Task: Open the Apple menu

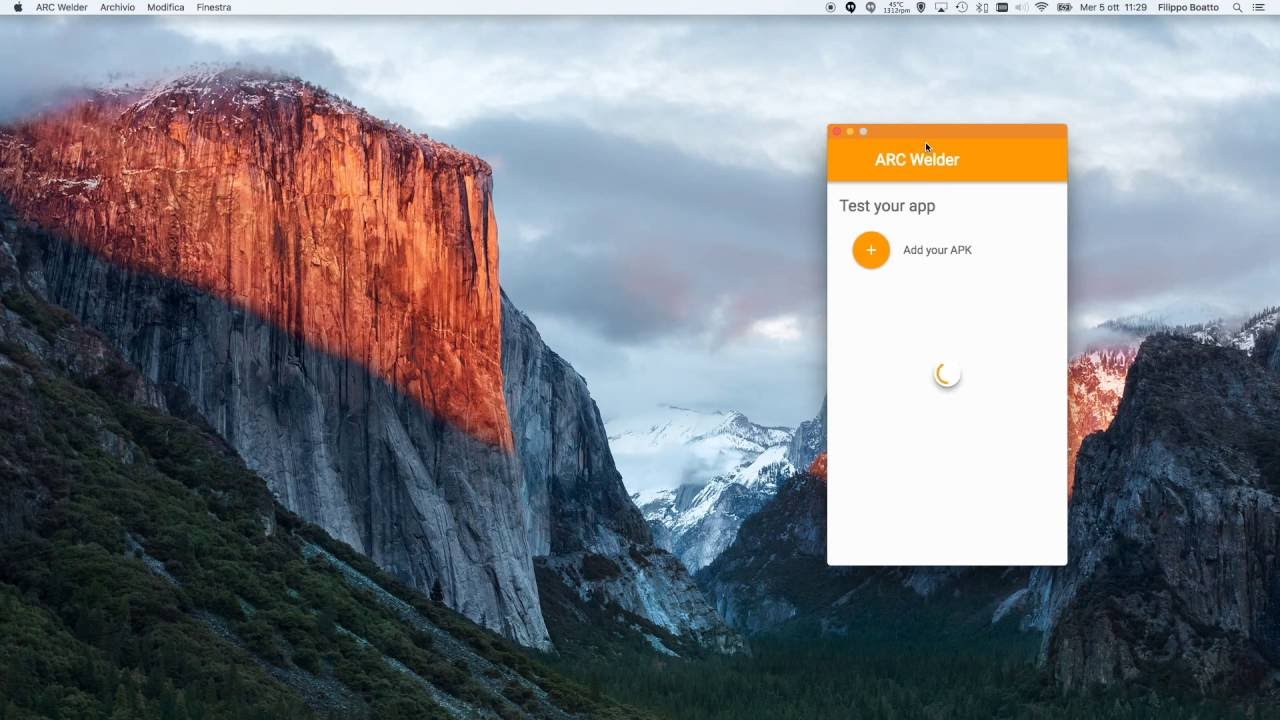Action: coord(17,7)
